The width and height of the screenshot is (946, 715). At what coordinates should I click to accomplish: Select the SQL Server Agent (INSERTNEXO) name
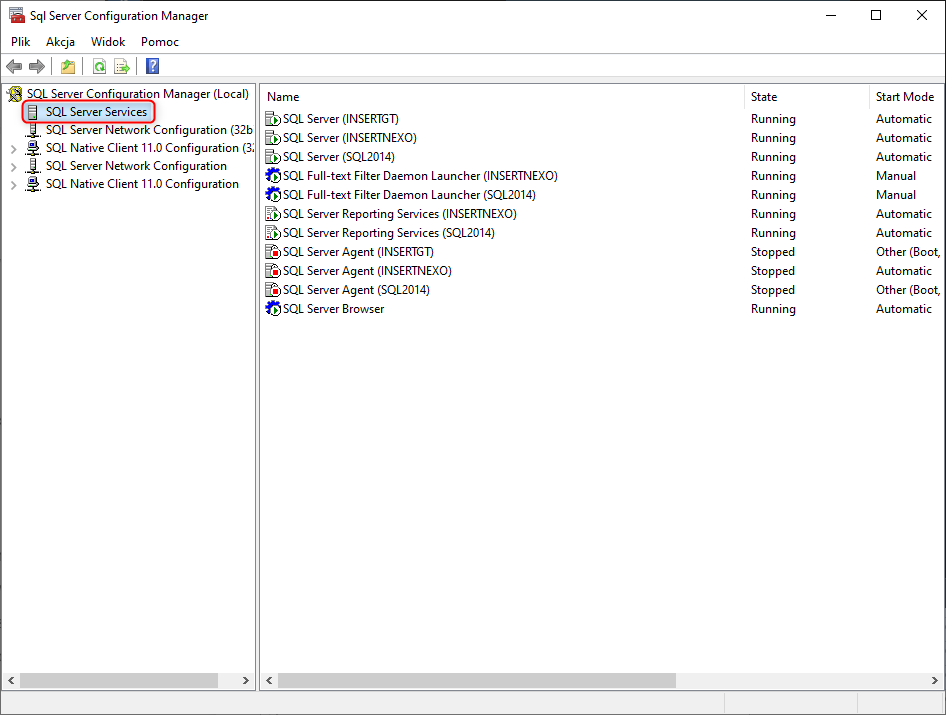click(367, 271)
